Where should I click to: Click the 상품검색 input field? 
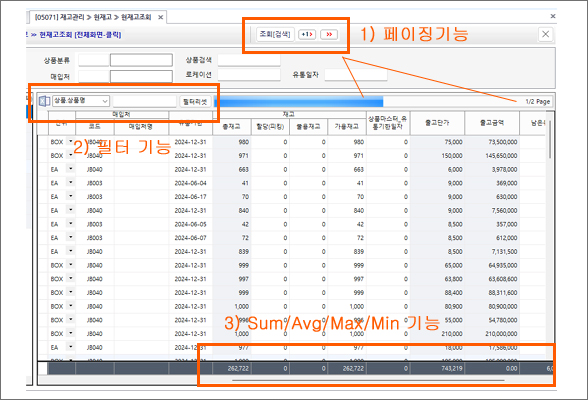(x=249, y=60)
